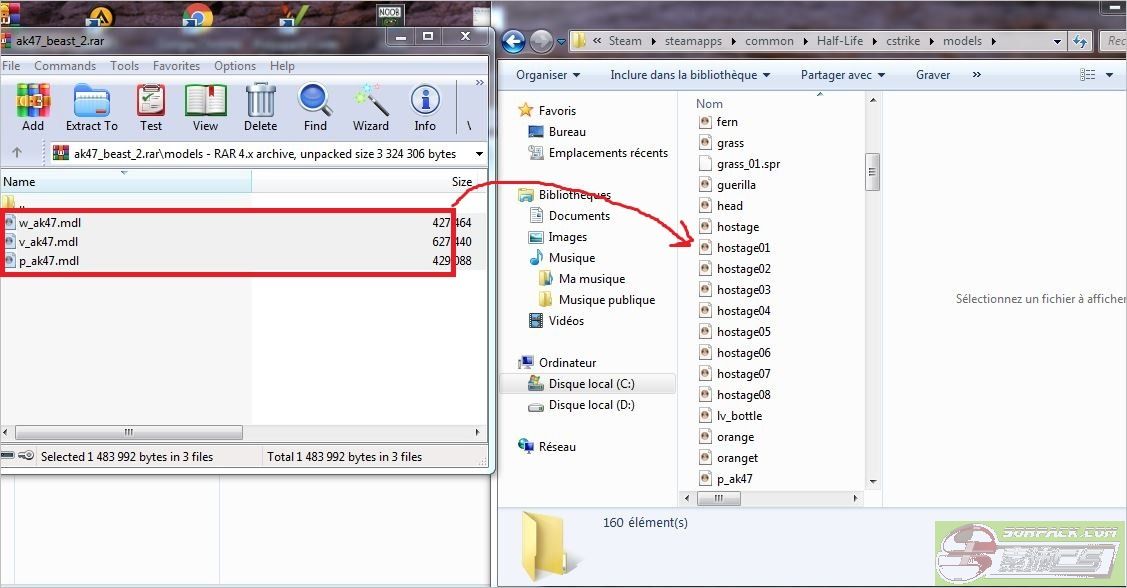This screenshot has width=1127, height=588.
Task: Click the Explorer back navigation button
Action: coord(513,41)
